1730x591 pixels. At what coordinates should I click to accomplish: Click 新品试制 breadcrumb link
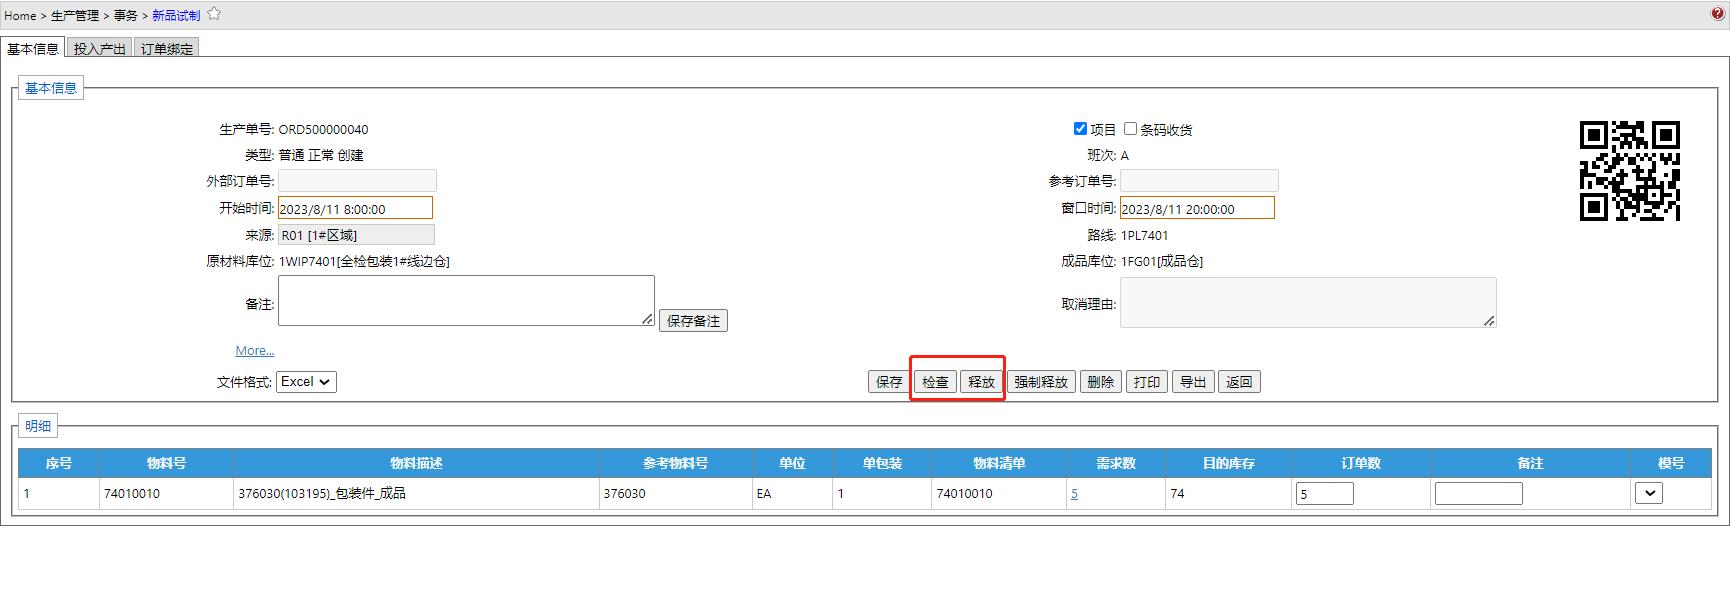point(176,15)
